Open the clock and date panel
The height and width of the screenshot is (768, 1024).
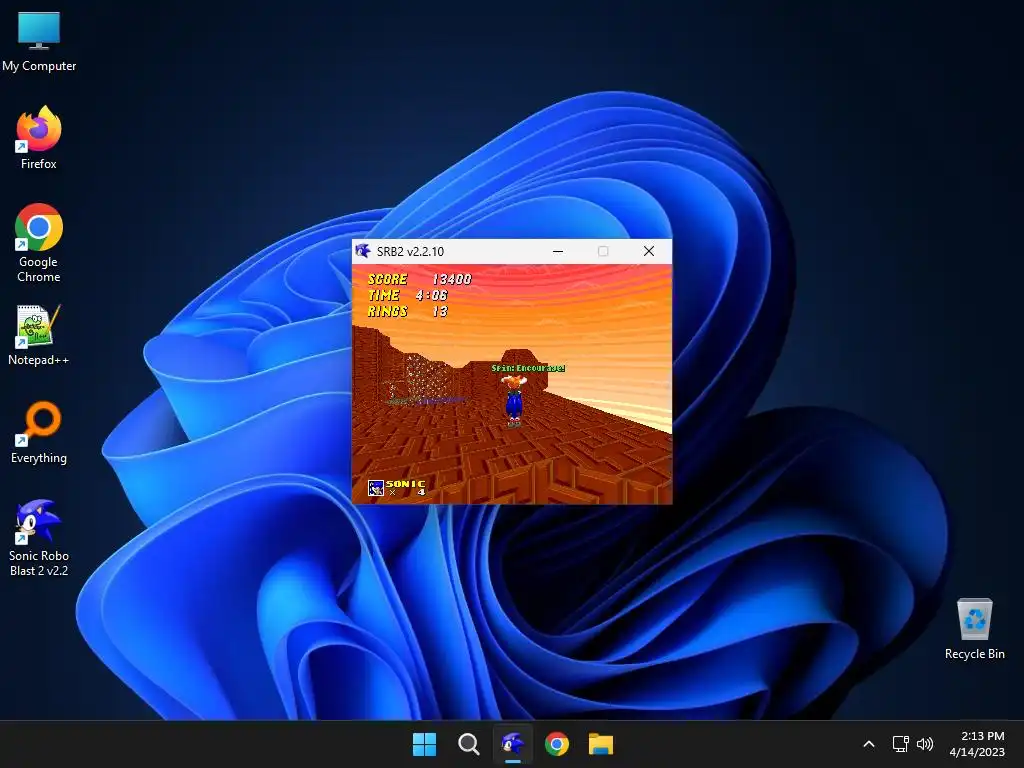click(x=977, y=744)
